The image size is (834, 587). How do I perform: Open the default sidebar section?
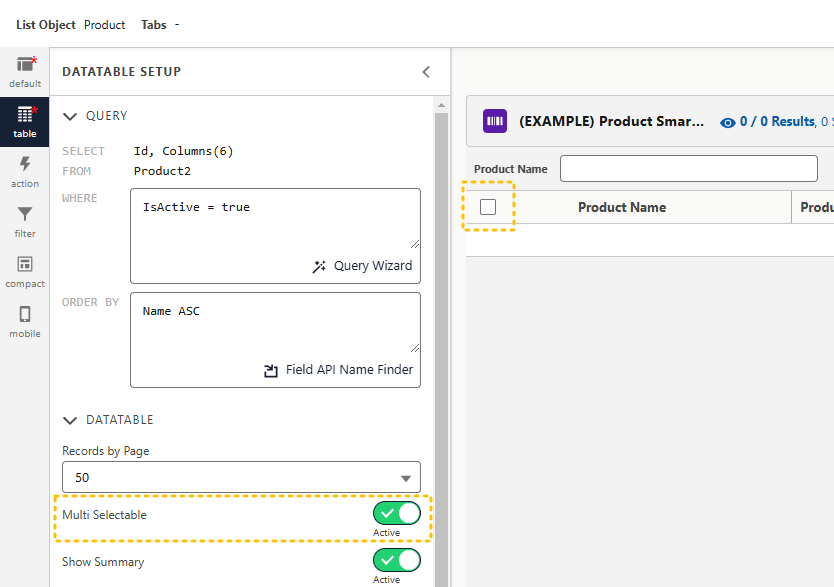click(25, 72)
